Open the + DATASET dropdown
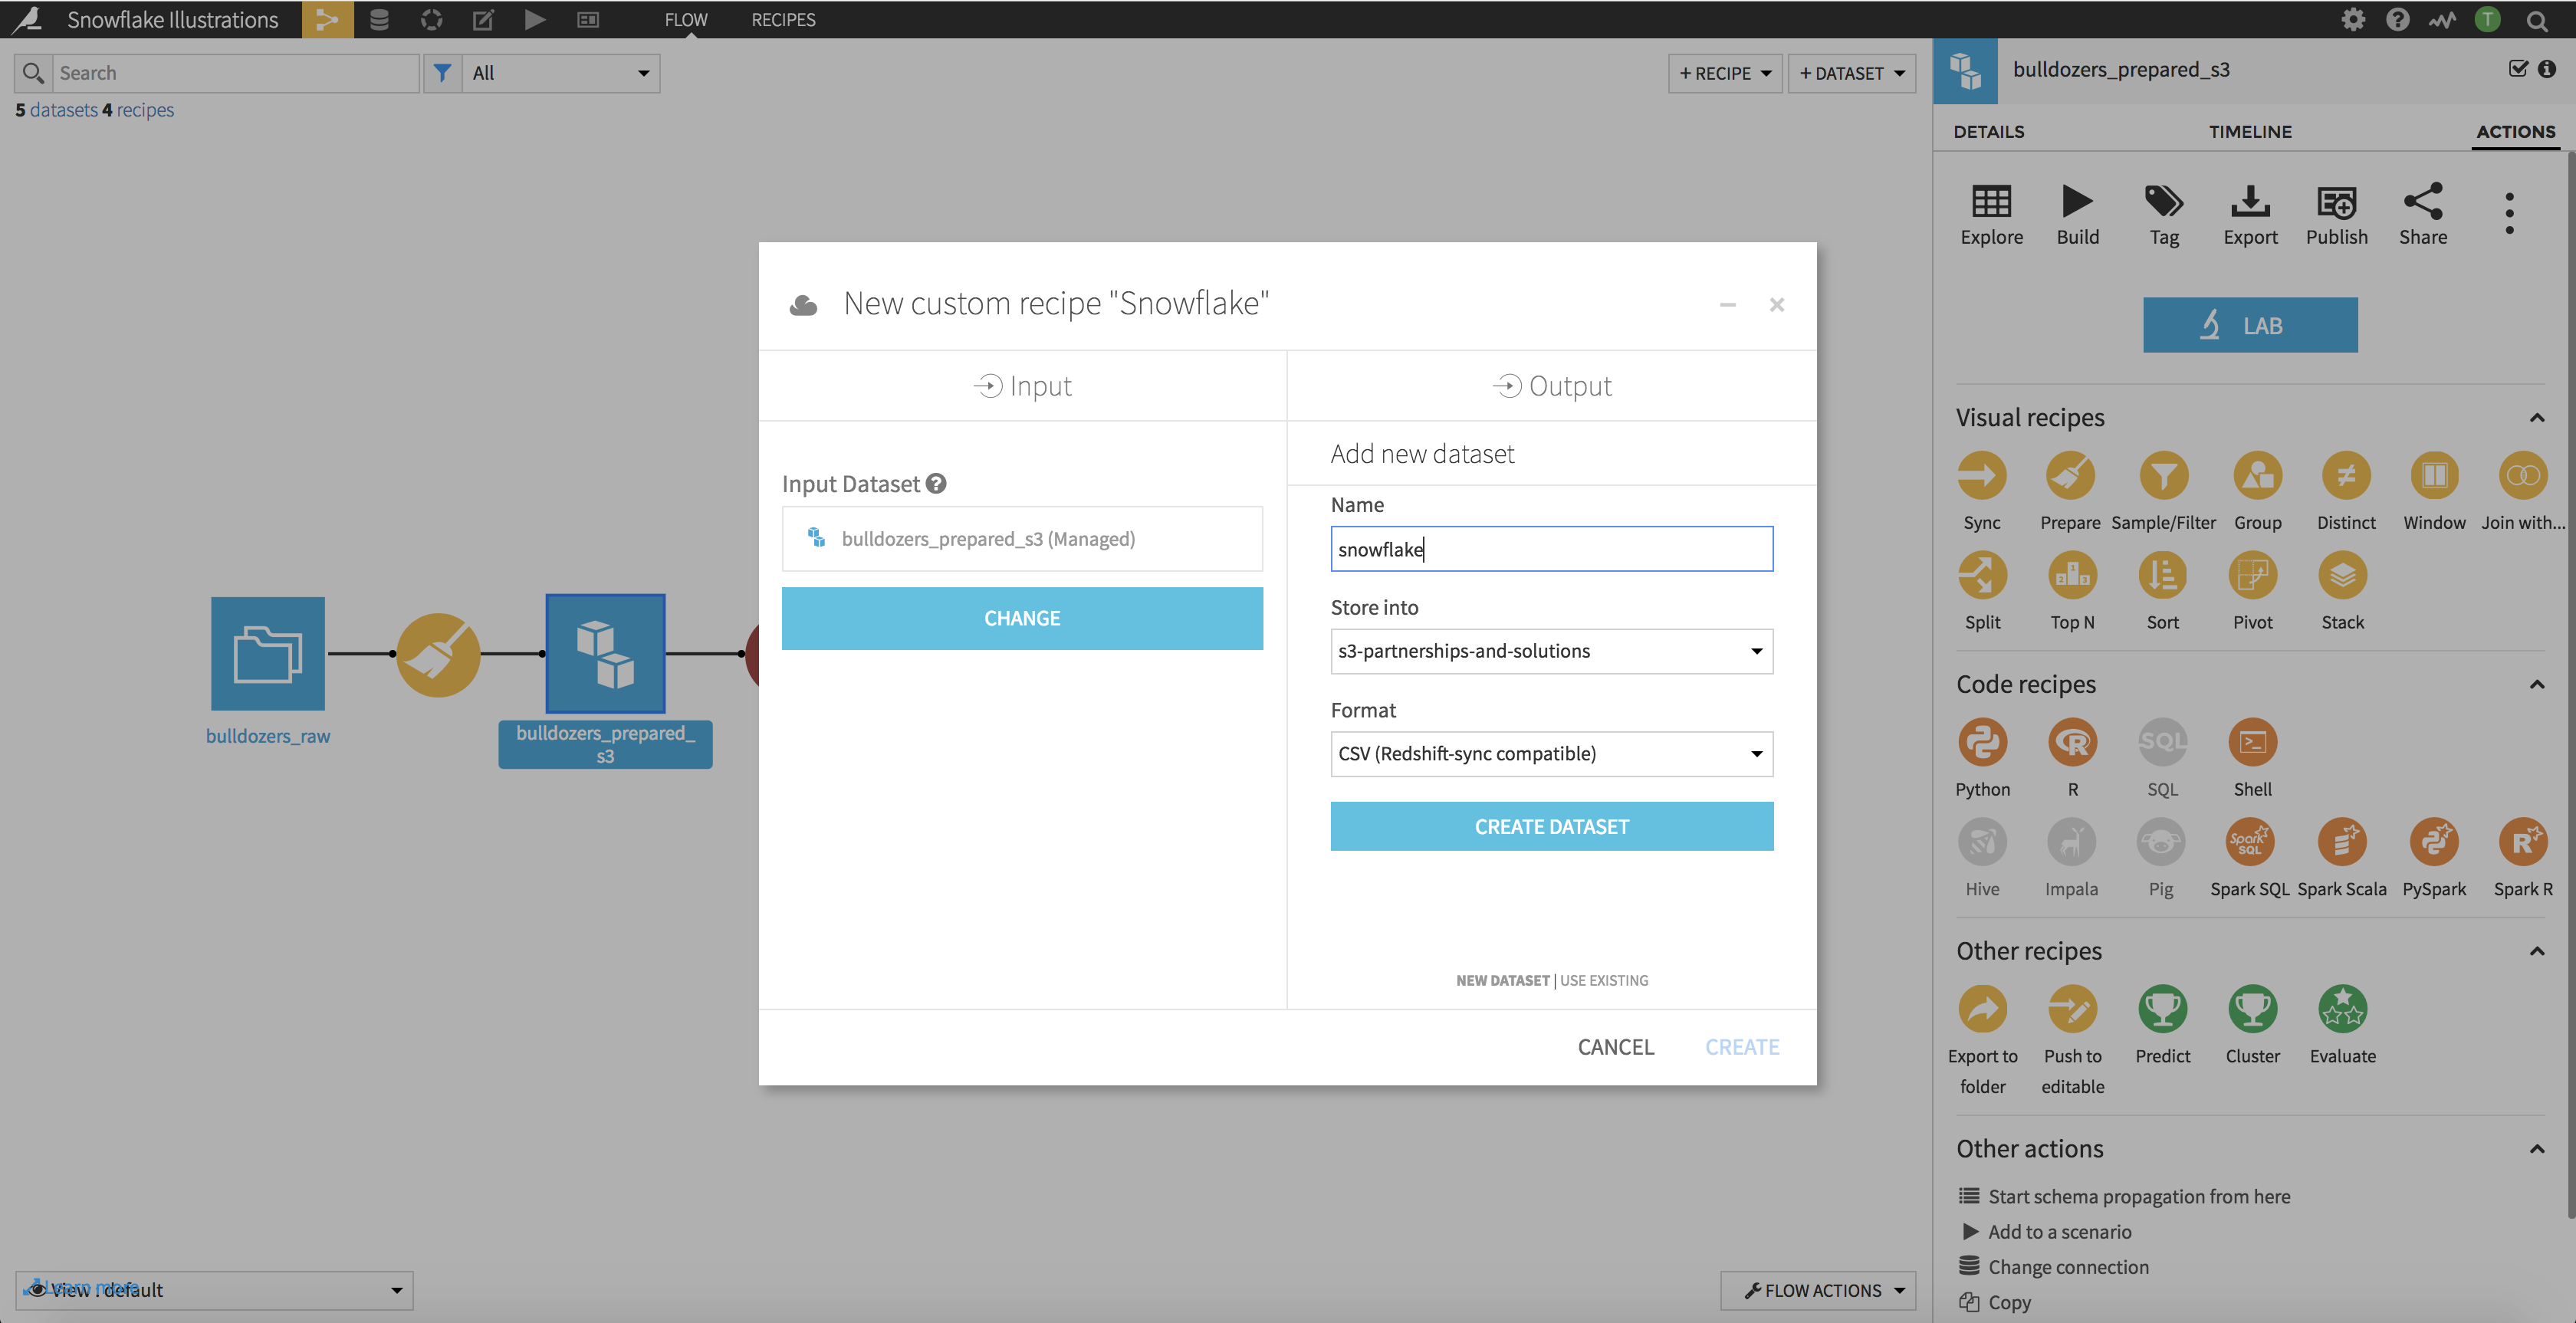This screenshot has height=1323, width=2576. click(x=1851, y=73)
